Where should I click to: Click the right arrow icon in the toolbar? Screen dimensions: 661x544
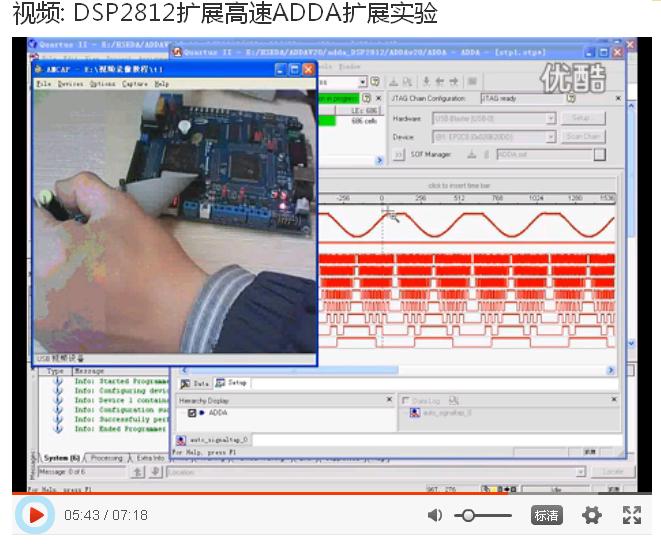(454, 81)
